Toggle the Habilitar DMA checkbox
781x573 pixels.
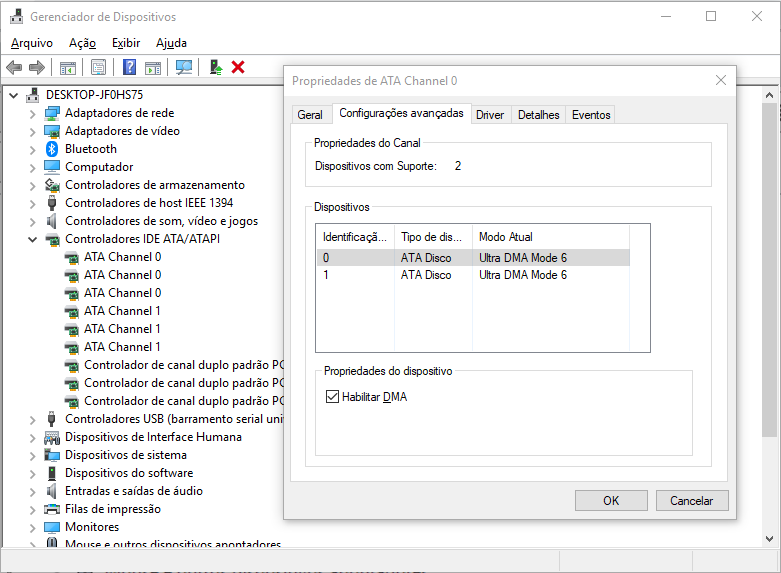pyautogui.click(x=333, y=397)
